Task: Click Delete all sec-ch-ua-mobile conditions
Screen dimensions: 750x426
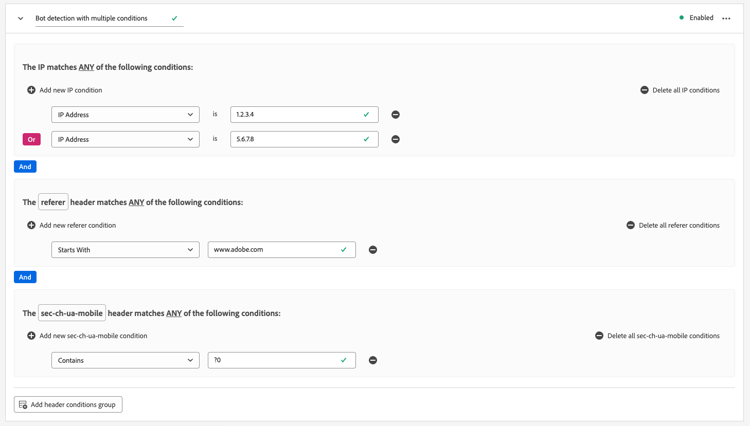Action: pos(657,336)
